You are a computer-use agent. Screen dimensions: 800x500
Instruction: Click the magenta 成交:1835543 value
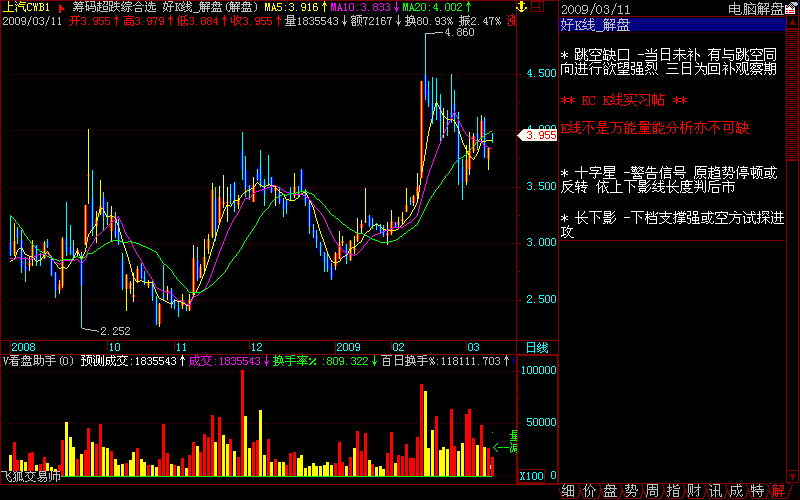[224, 361]
